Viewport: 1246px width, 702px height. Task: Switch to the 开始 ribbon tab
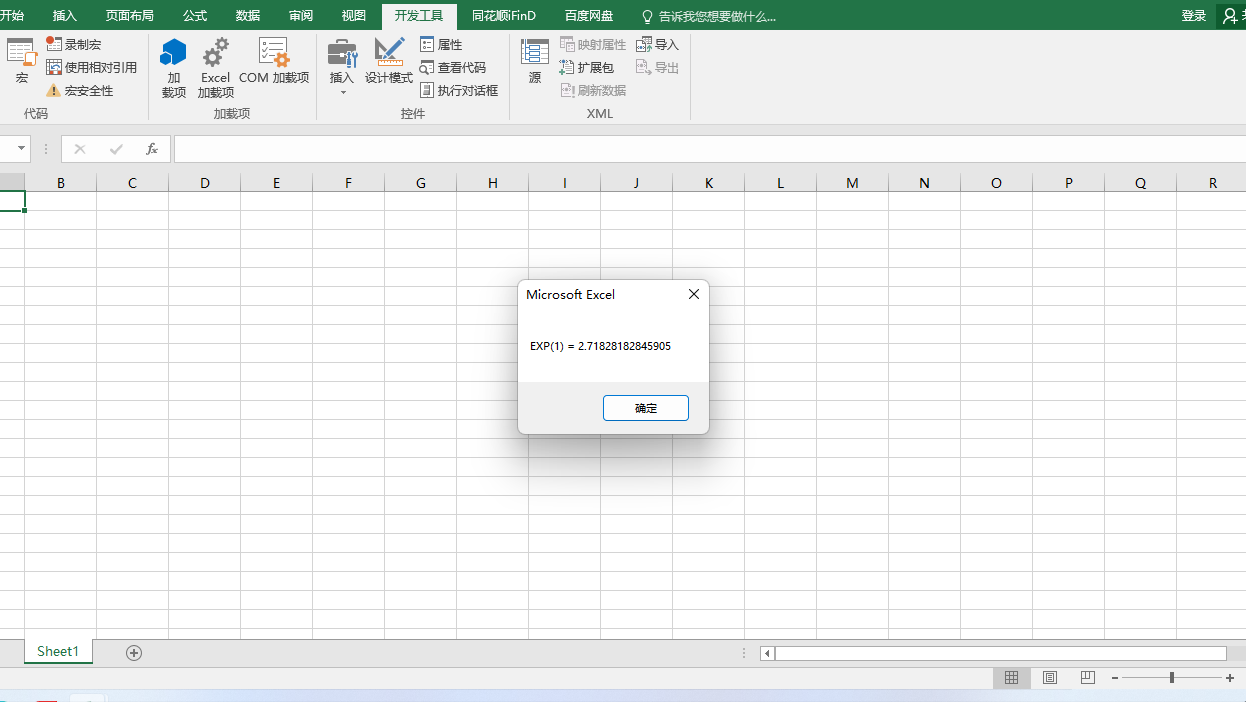coord(12,16)
